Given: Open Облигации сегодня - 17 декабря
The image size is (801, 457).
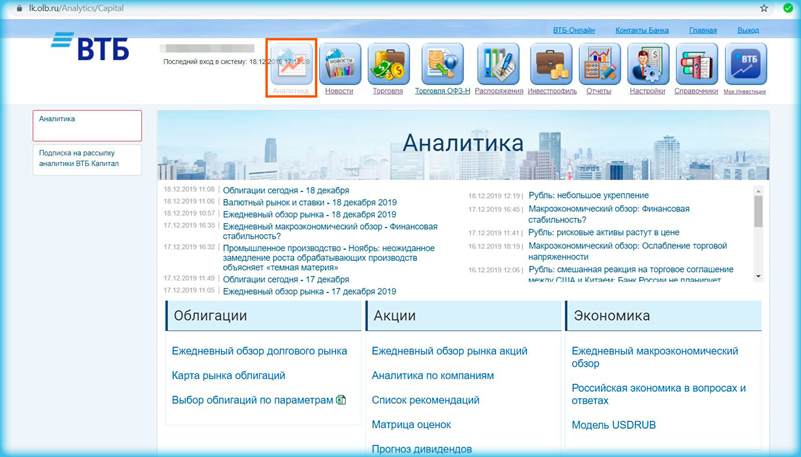Looking at the screenshot, I should tap(286, 280).
